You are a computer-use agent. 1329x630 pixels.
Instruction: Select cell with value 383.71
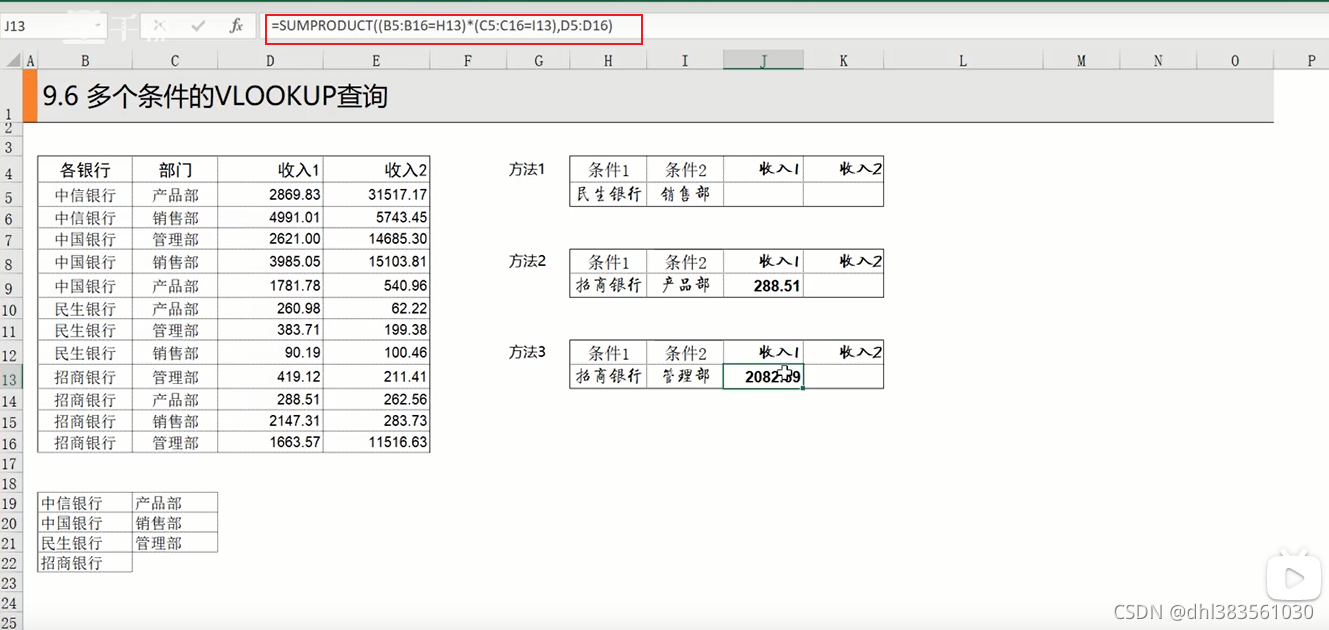270,330
